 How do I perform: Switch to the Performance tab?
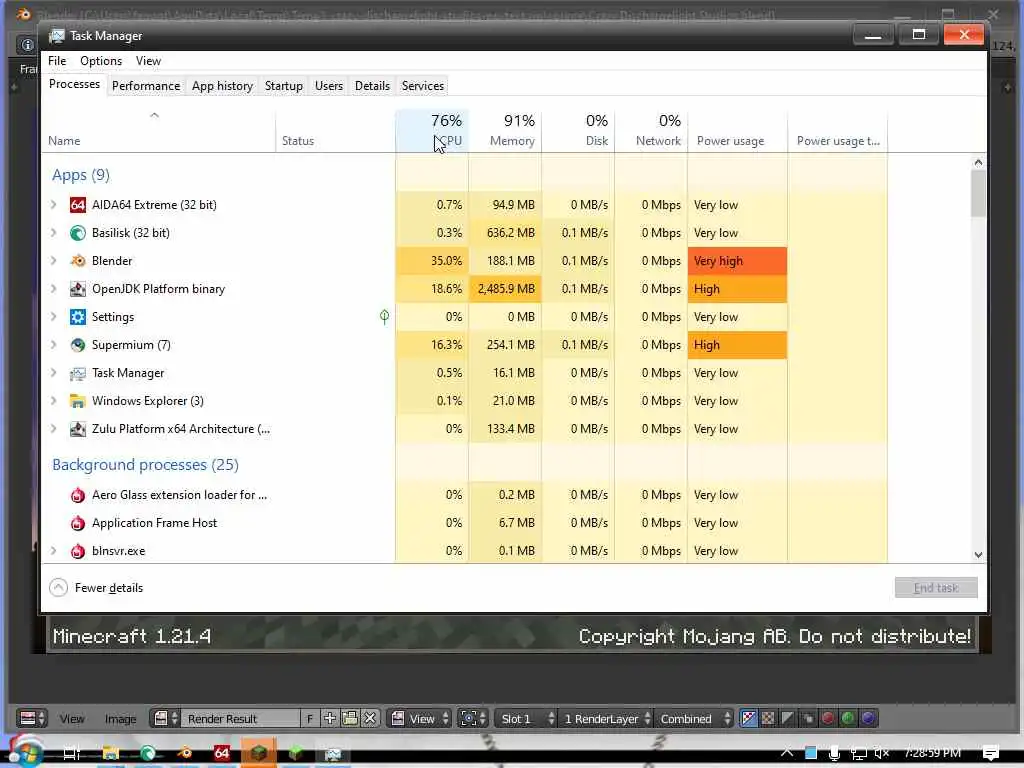146,86
